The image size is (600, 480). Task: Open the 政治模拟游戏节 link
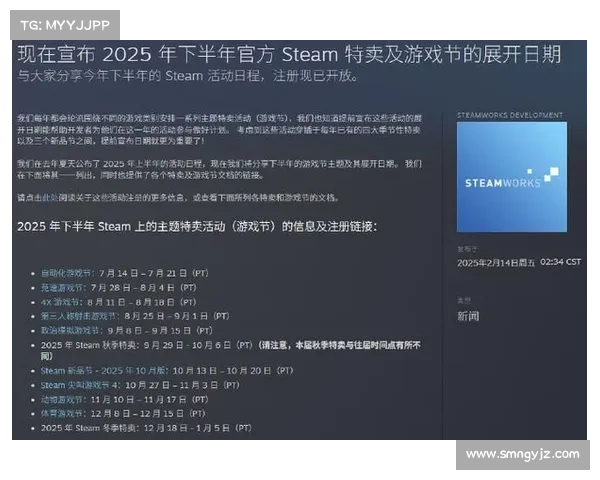click(x=70, y=330)
